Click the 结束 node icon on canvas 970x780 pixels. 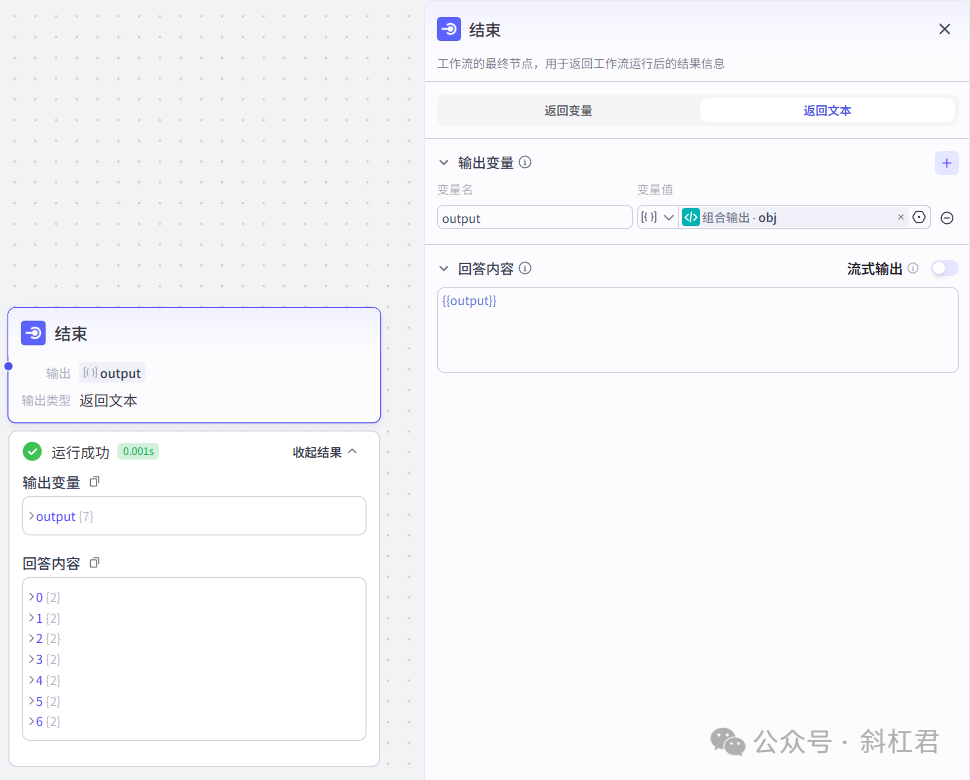[x=33, y=333]
